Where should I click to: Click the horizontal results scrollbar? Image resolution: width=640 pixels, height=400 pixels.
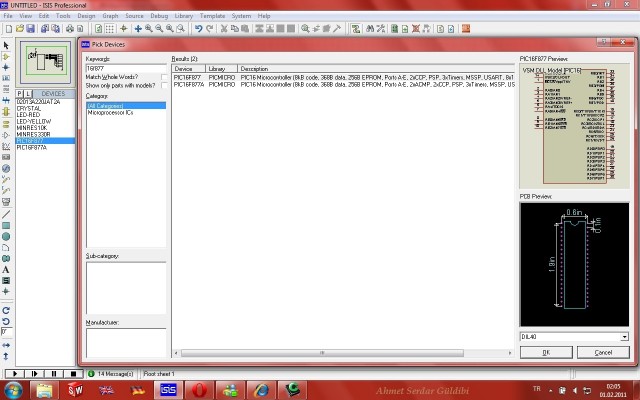(322, 353)
